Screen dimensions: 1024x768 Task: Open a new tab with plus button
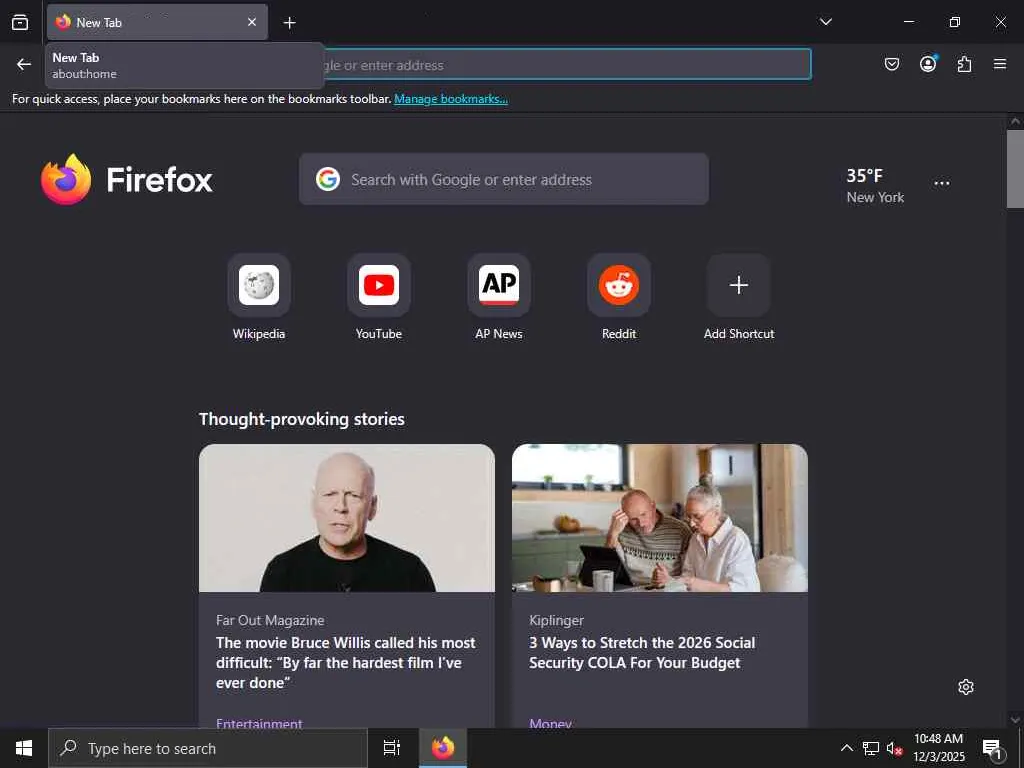click(x=289, y=23)
